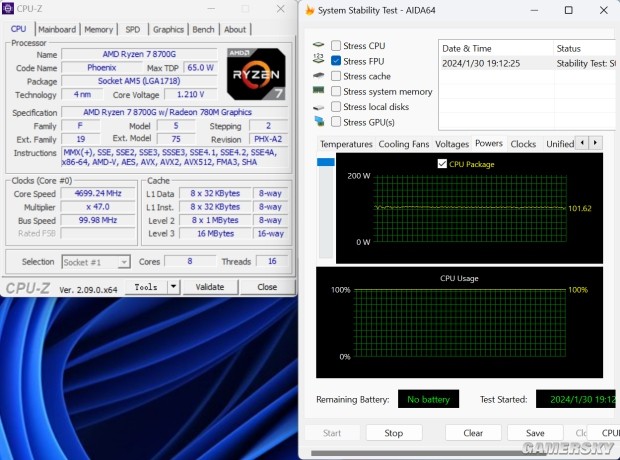Viewport: 620px width, 460px height.
Task: Toggle the CPU Package graph checkbox
Action: click(x=442, y=164)
